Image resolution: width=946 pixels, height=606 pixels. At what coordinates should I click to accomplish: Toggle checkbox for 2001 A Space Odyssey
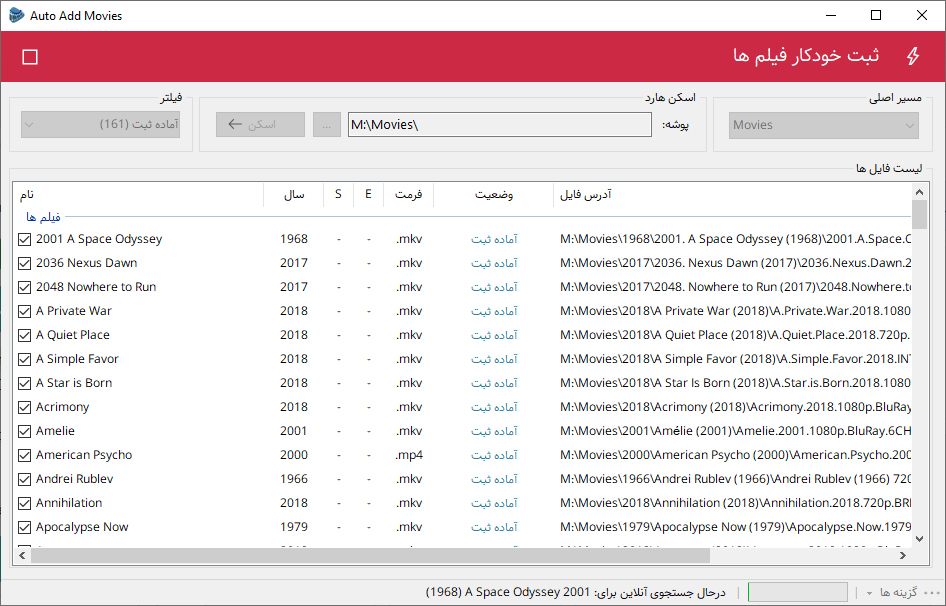click(24, 240)
